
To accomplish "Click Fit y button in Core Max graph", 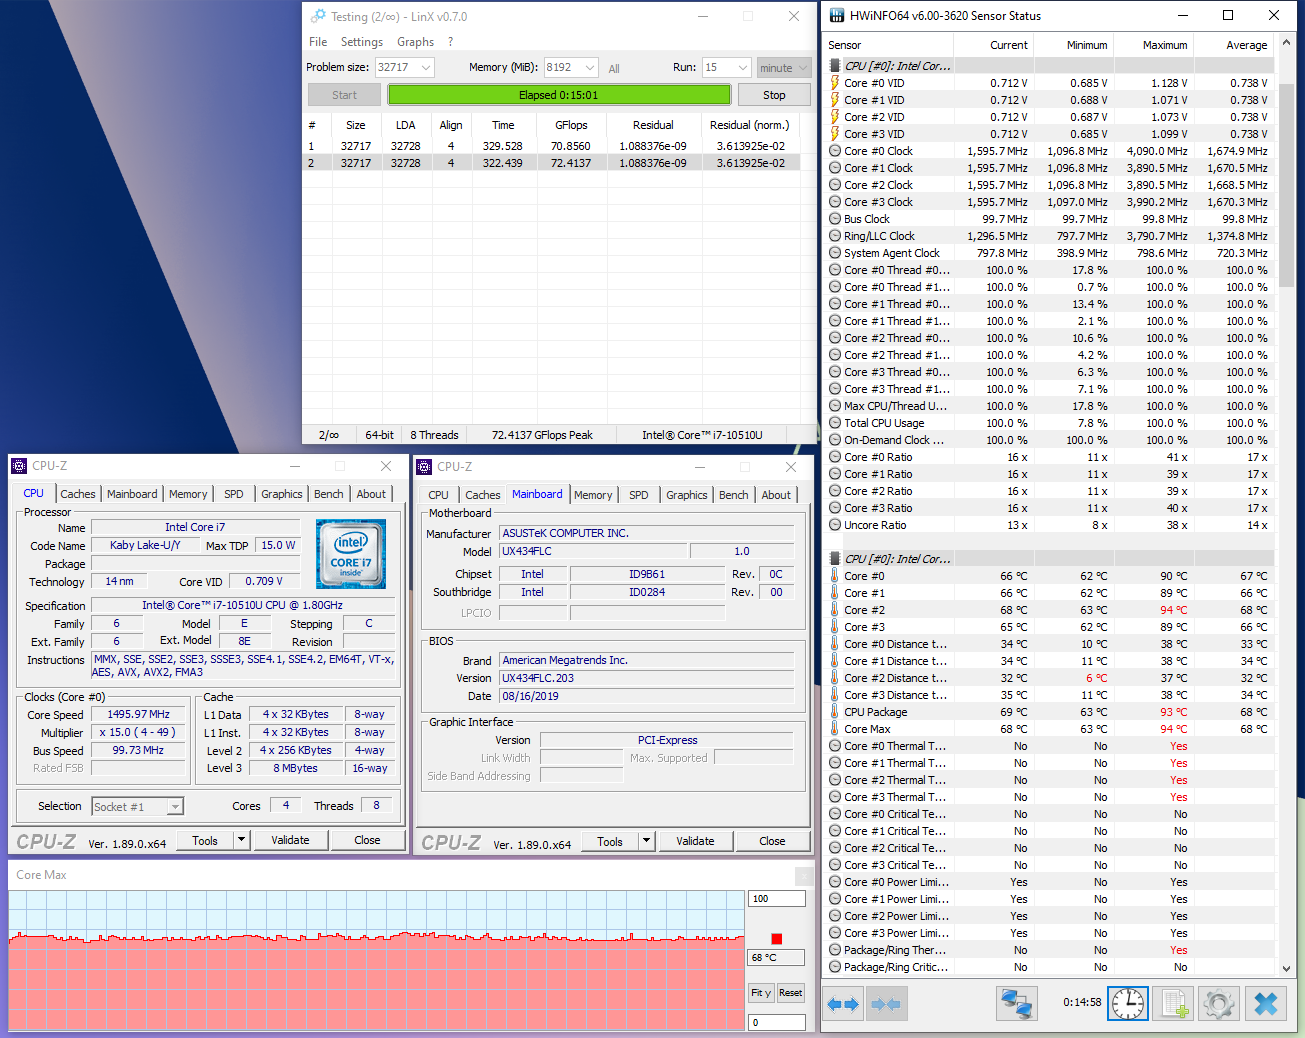I will tap(761, 993).
